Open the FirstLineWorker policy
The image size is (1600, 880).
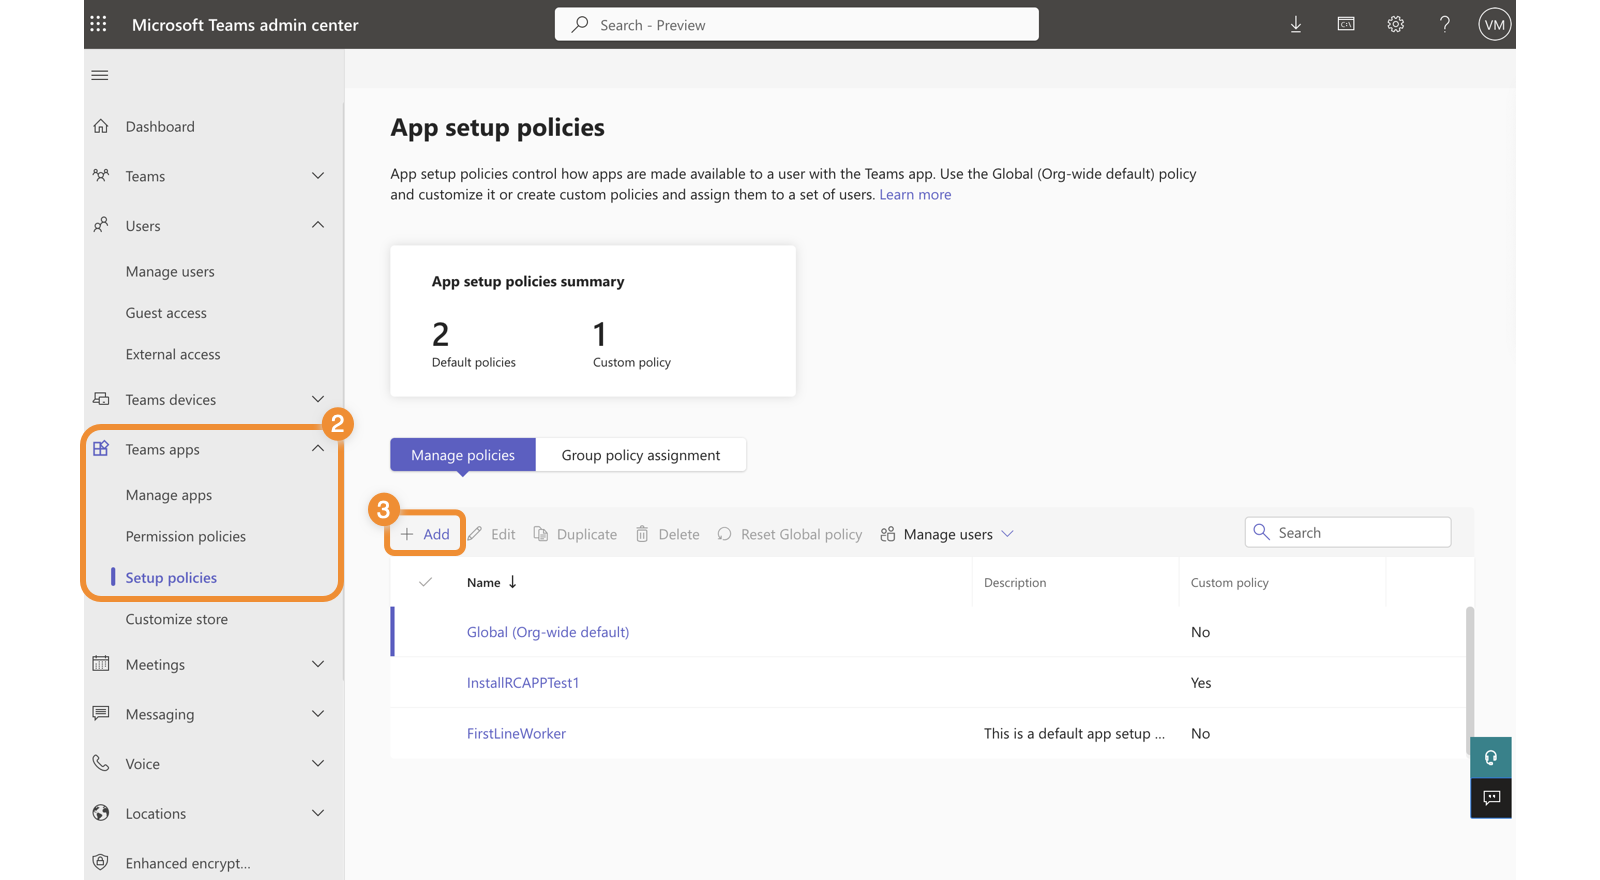click(516, 733)
